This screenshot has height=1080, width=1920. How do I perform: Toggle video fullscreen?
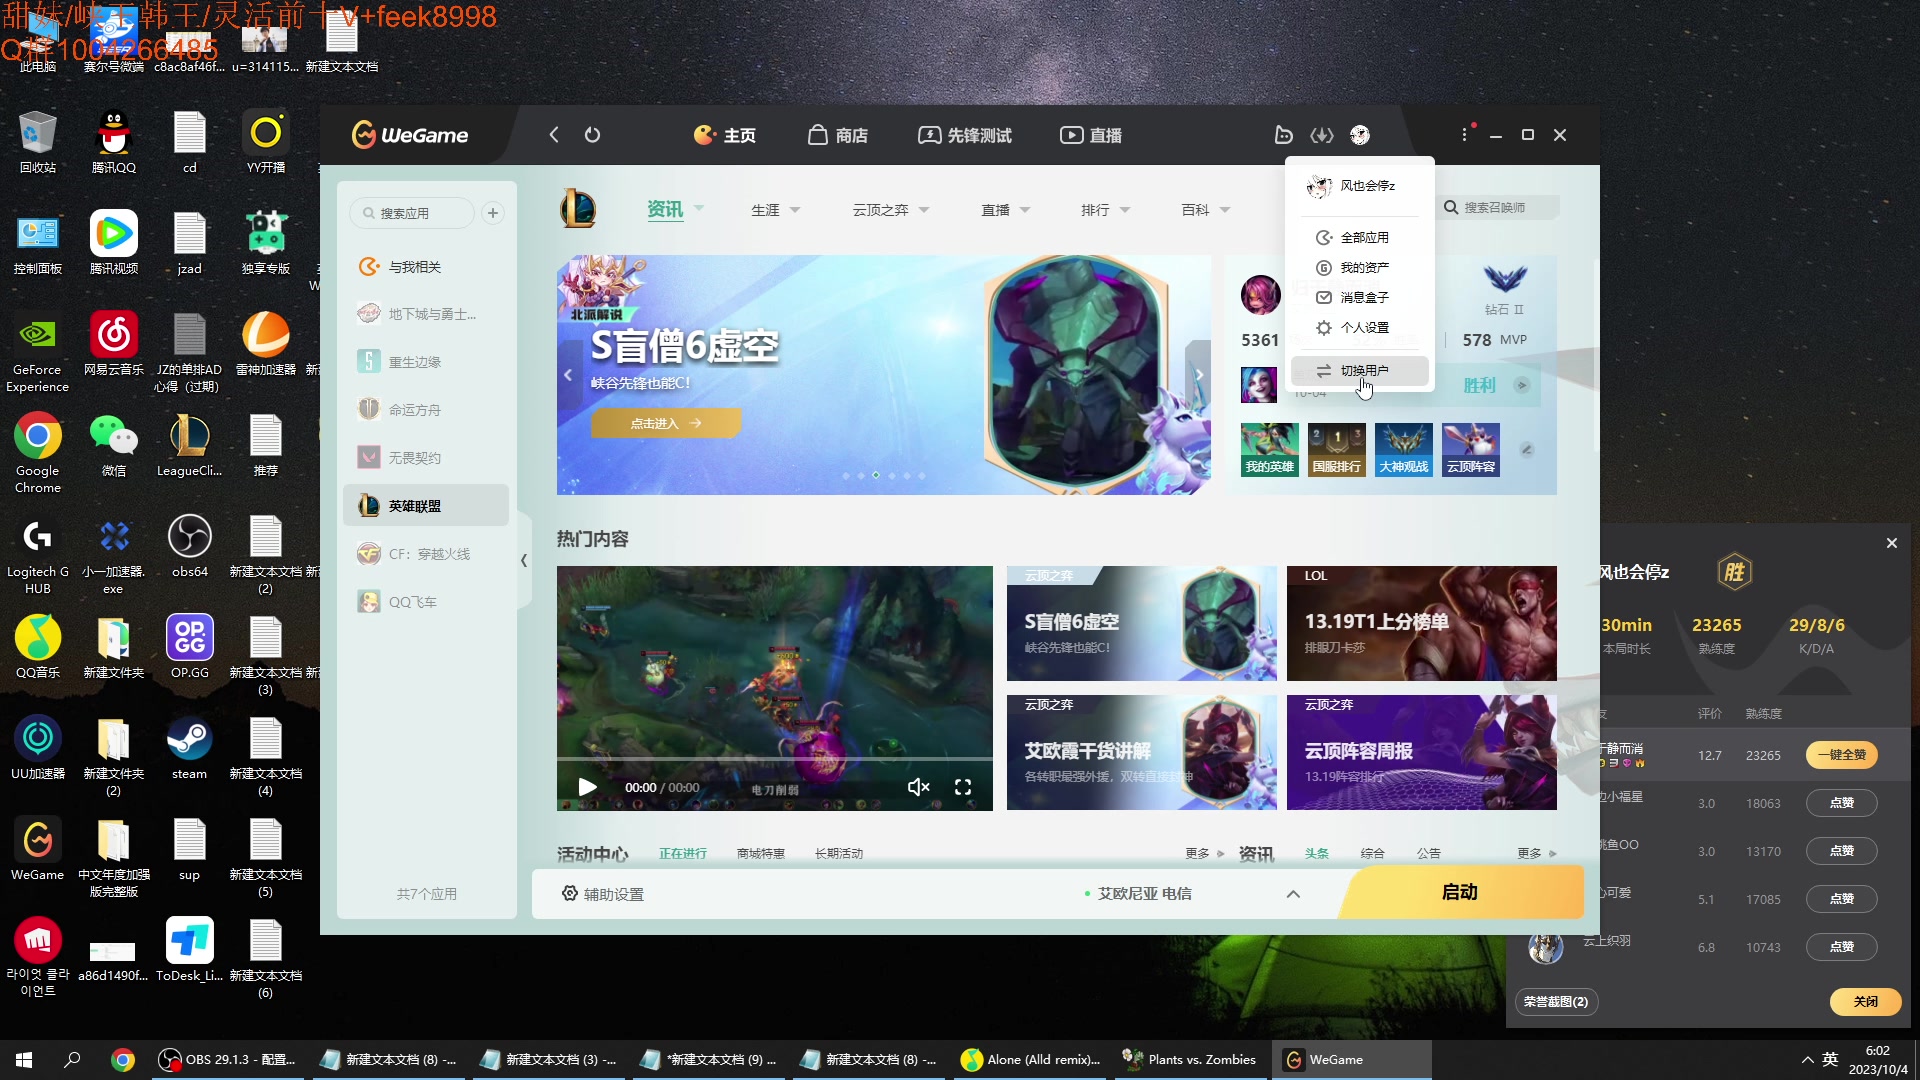963,787
